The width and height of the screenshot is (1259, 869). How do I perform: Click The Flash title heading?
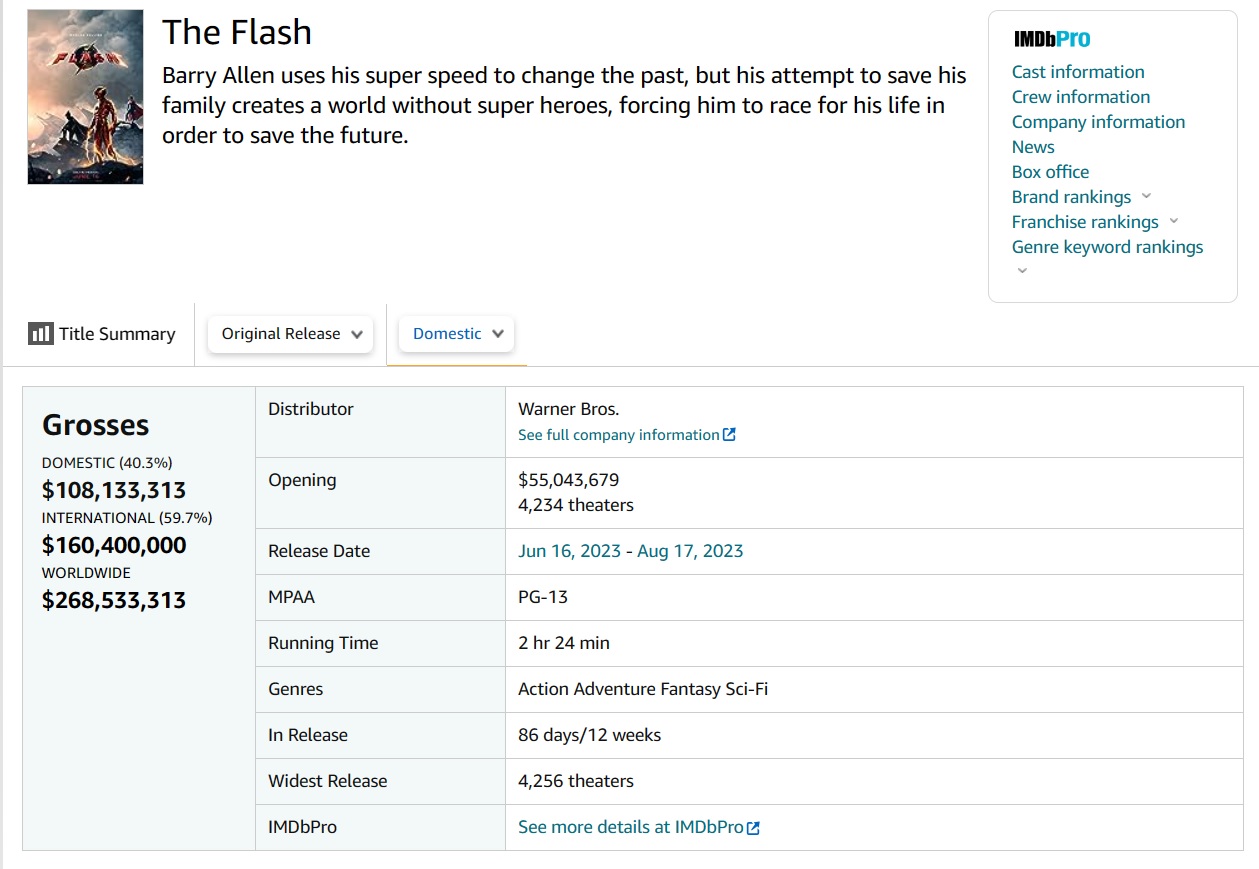237,32
